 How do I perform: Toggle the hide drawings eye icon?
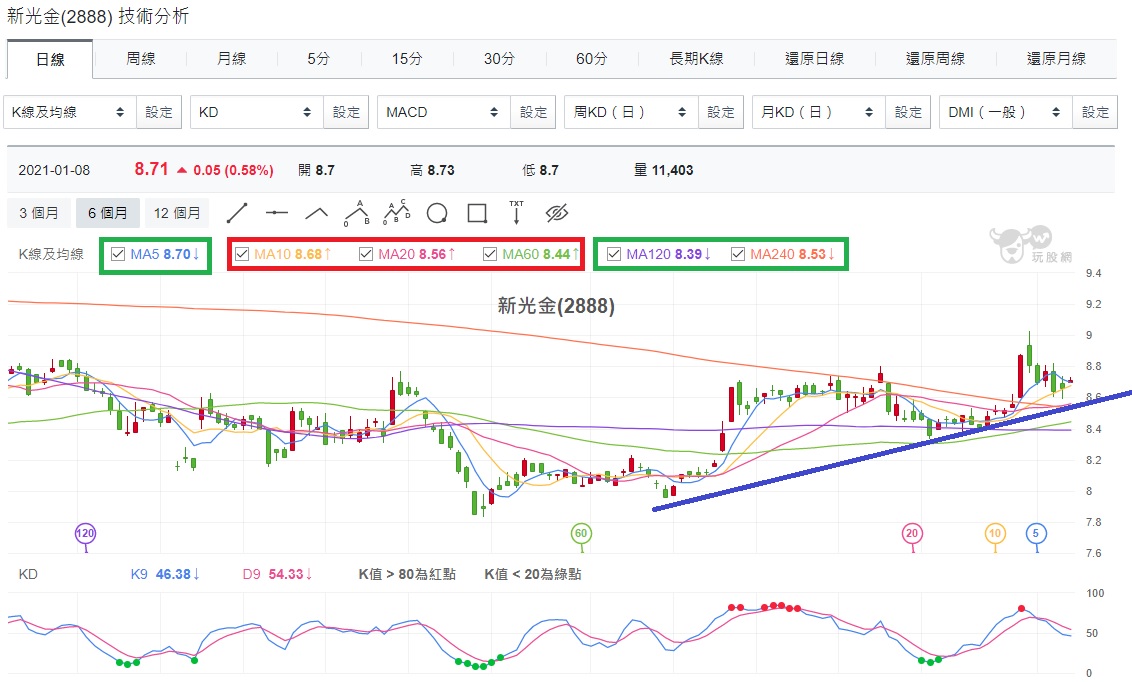tap(557, 213)
